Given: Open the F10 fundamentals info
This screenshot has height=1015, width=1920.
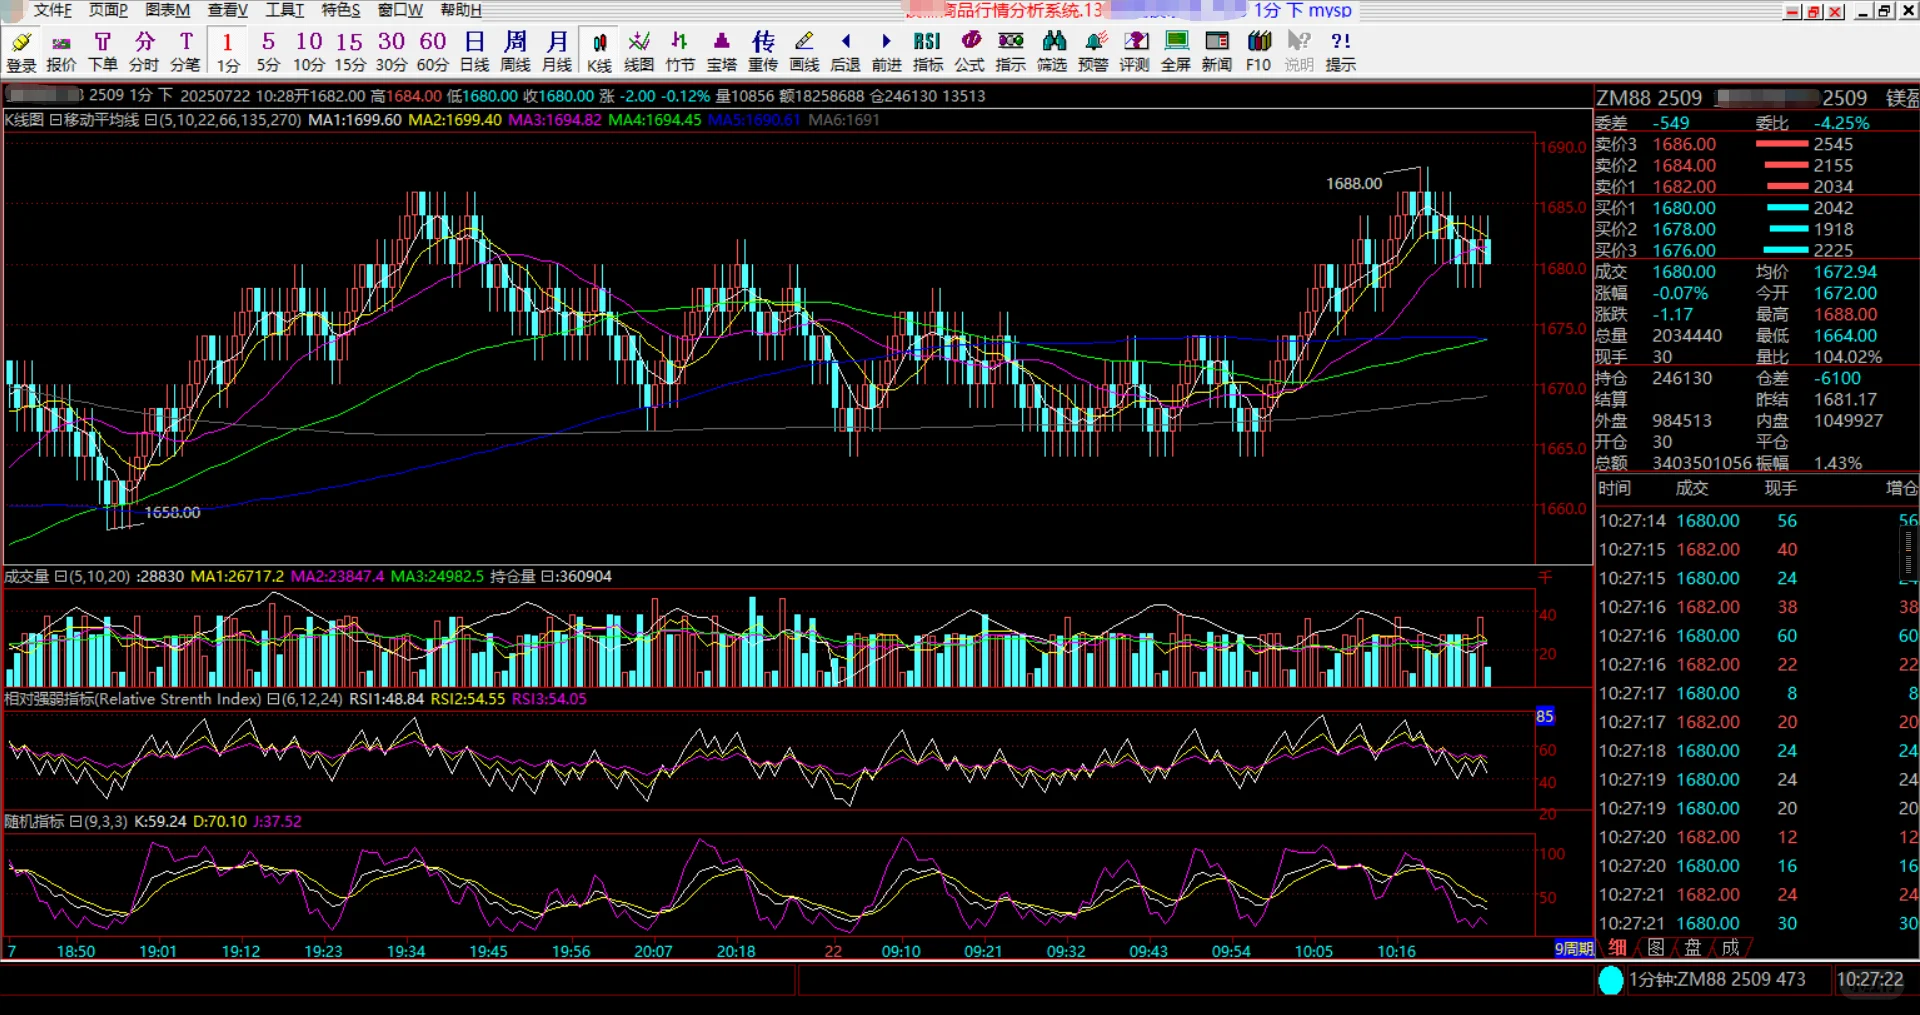Looking at the screenshot, I should coord(1259,51).
